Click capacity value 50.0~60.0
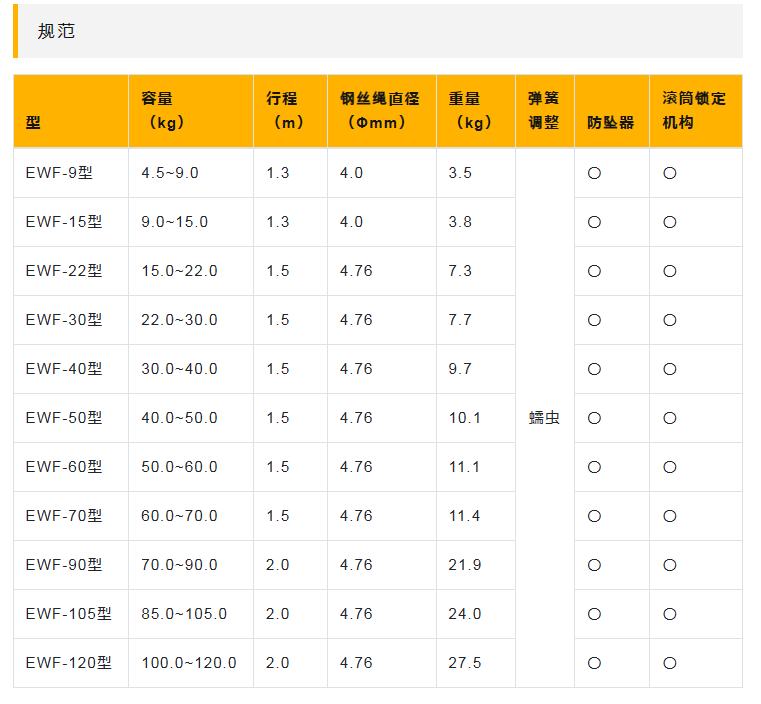This screenshot has width=761, height=704. [180, 467]
